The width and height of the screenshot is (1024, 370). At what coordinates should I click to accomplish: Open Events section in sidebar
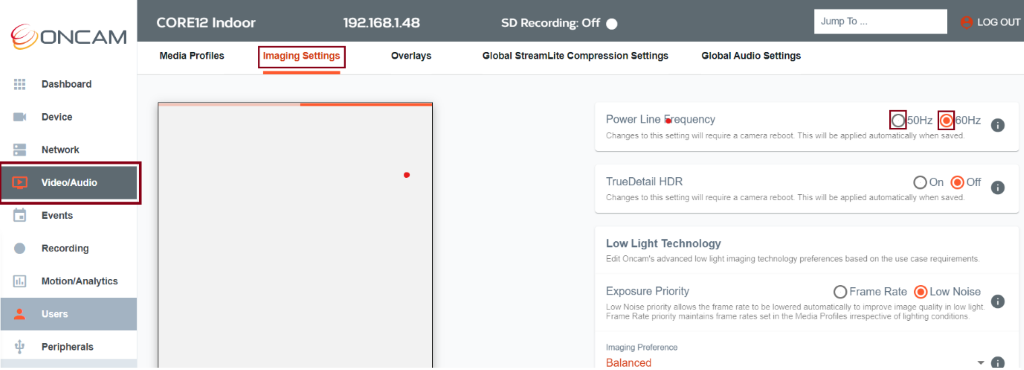pyautogui.click(x=69, y=215)
